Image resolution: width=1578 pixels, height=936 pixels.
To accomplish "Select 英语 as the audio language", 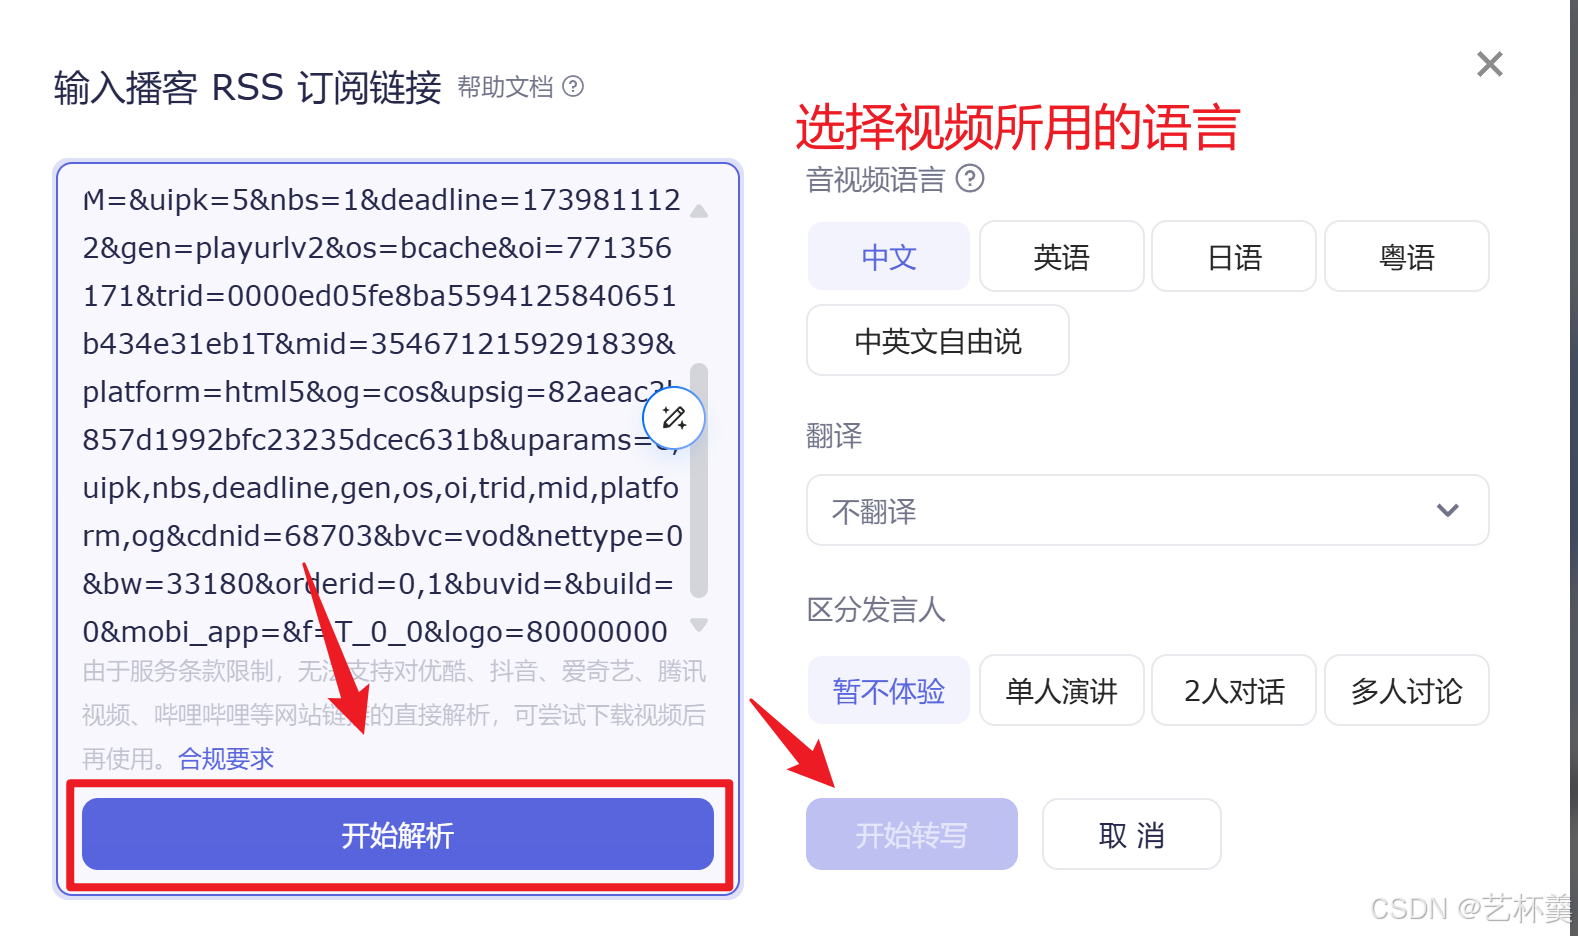I will click(1062, 257).
